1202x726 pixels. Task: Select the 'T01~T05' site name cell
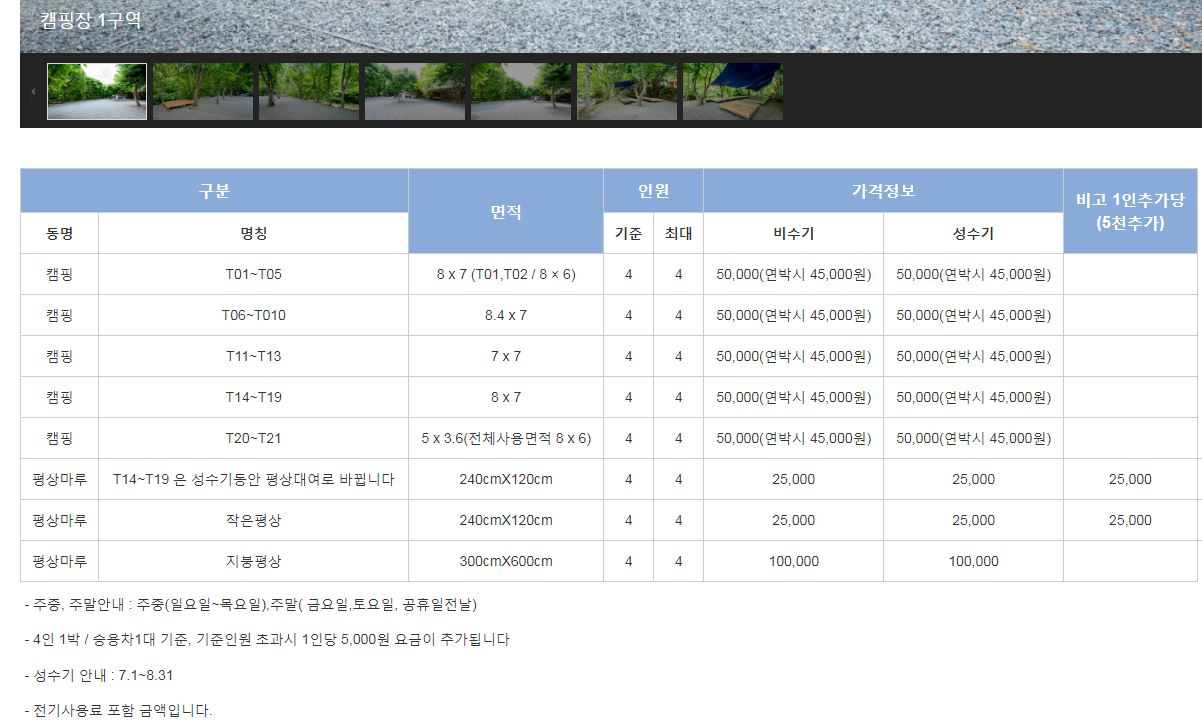253,274
